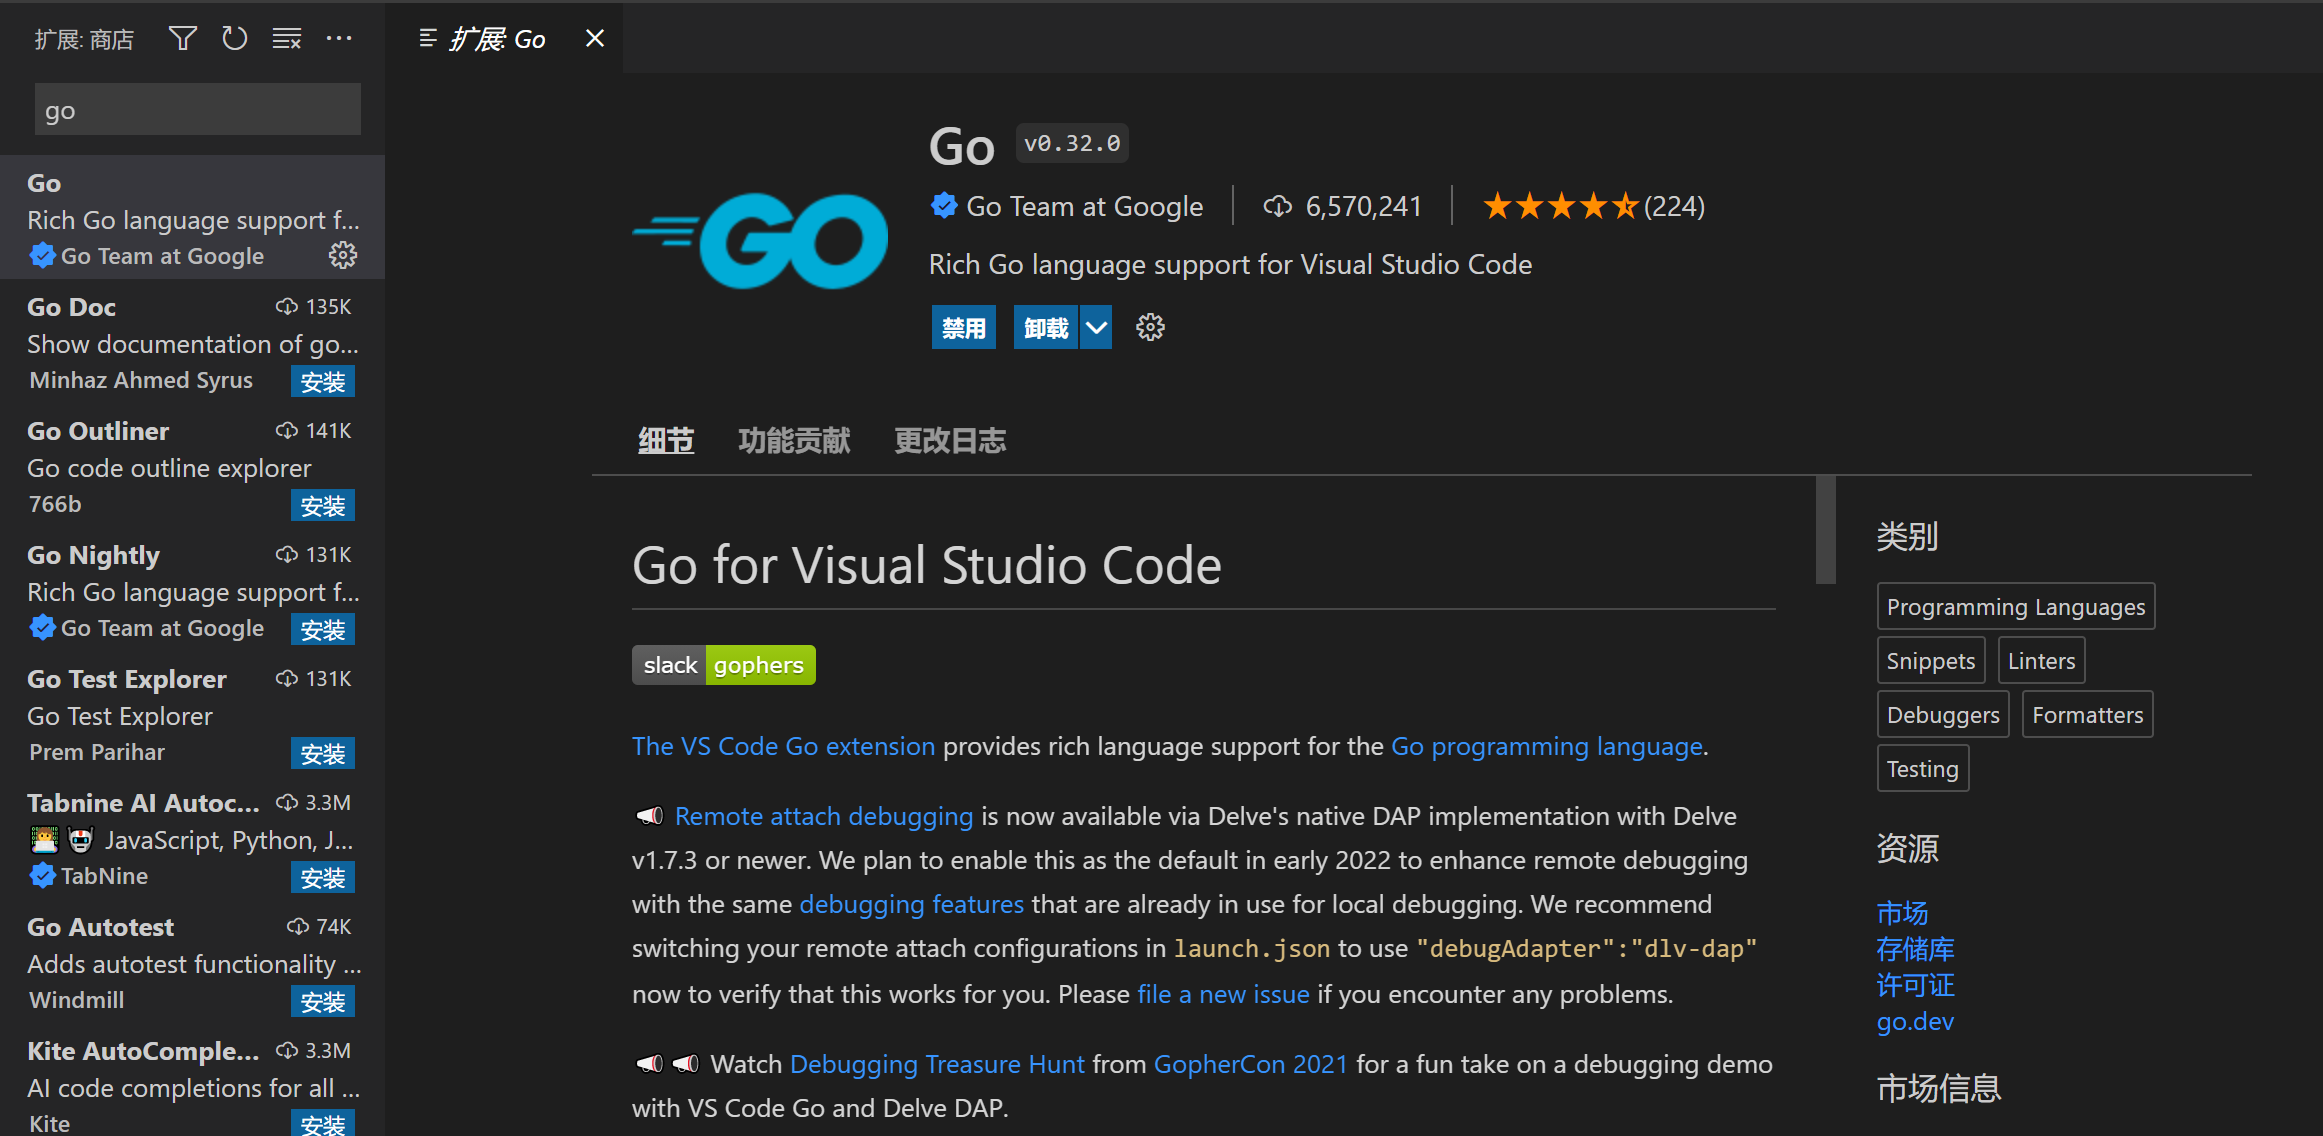Click the star rating for the Go extension
The width and height of the screenshot is (2323, 1136).
click(1560, 207)
